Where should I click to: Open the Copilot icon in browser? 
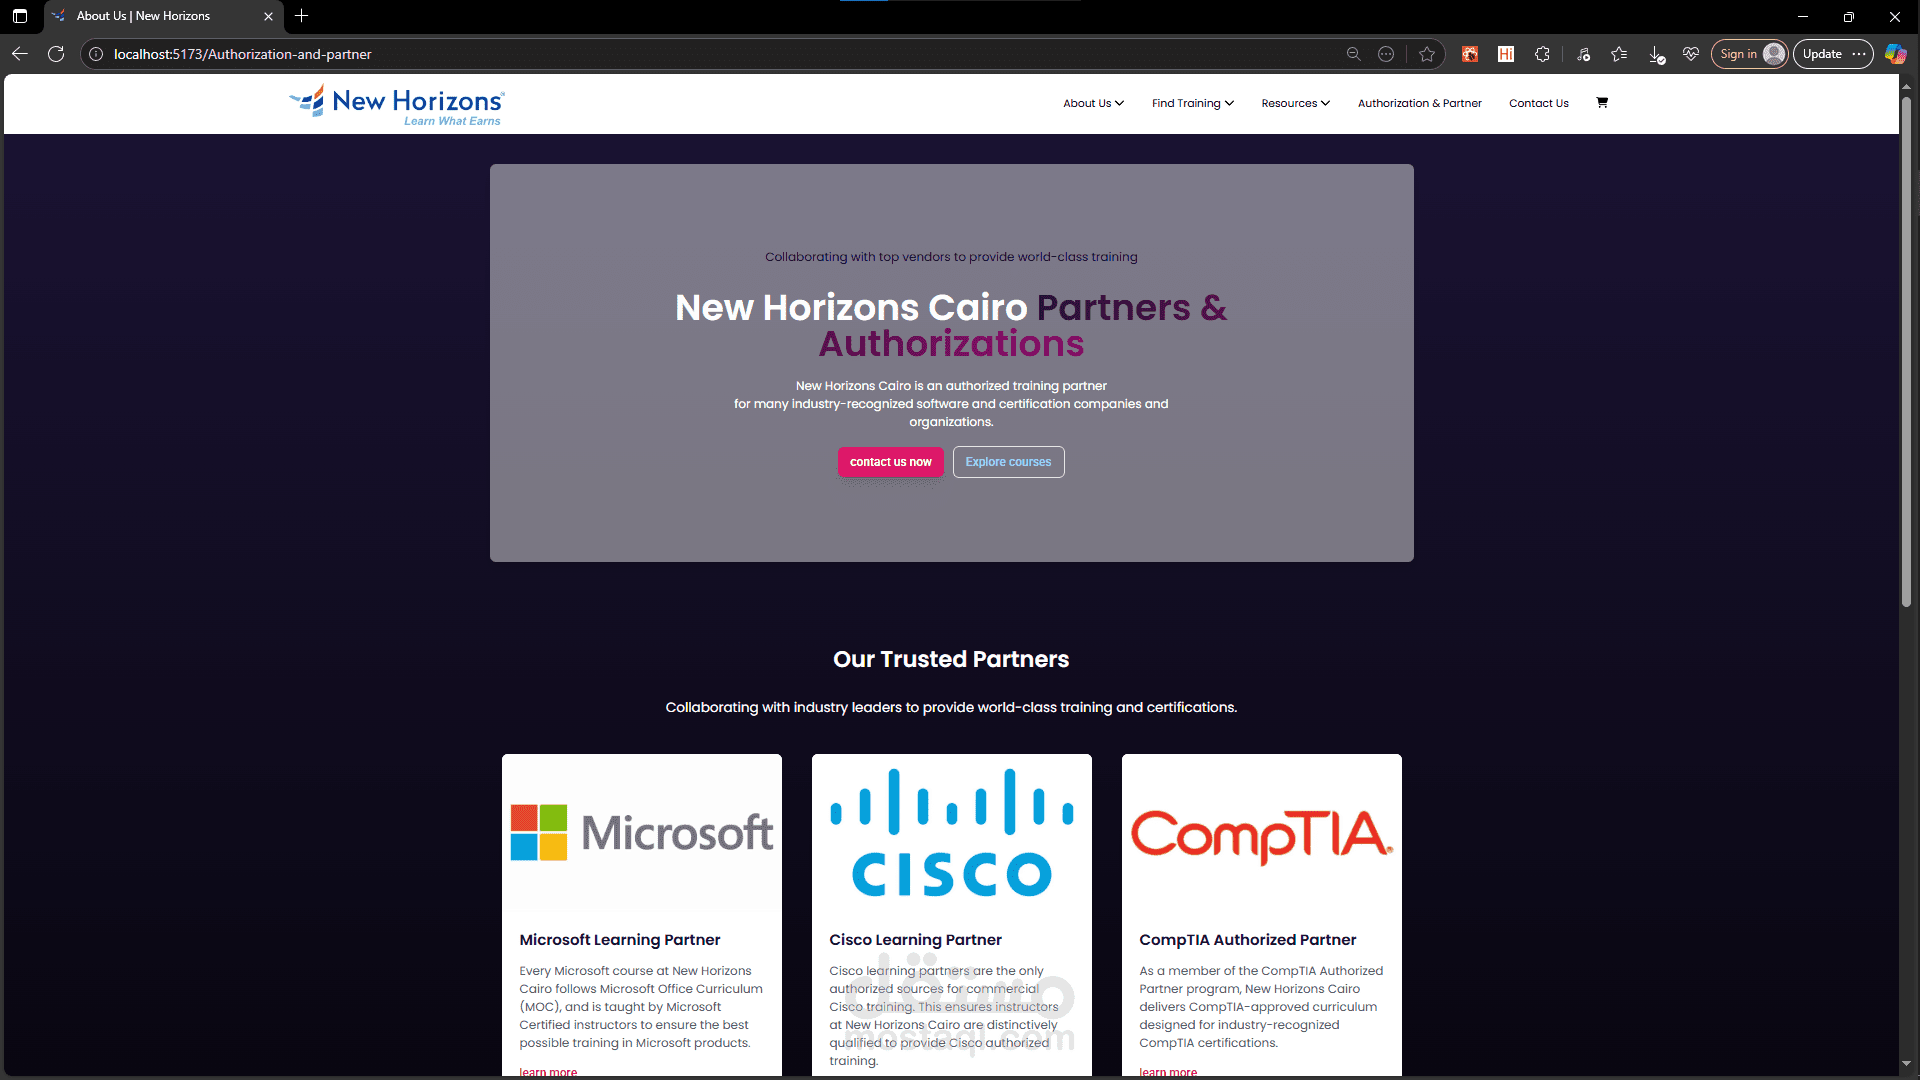(1895, 54)
